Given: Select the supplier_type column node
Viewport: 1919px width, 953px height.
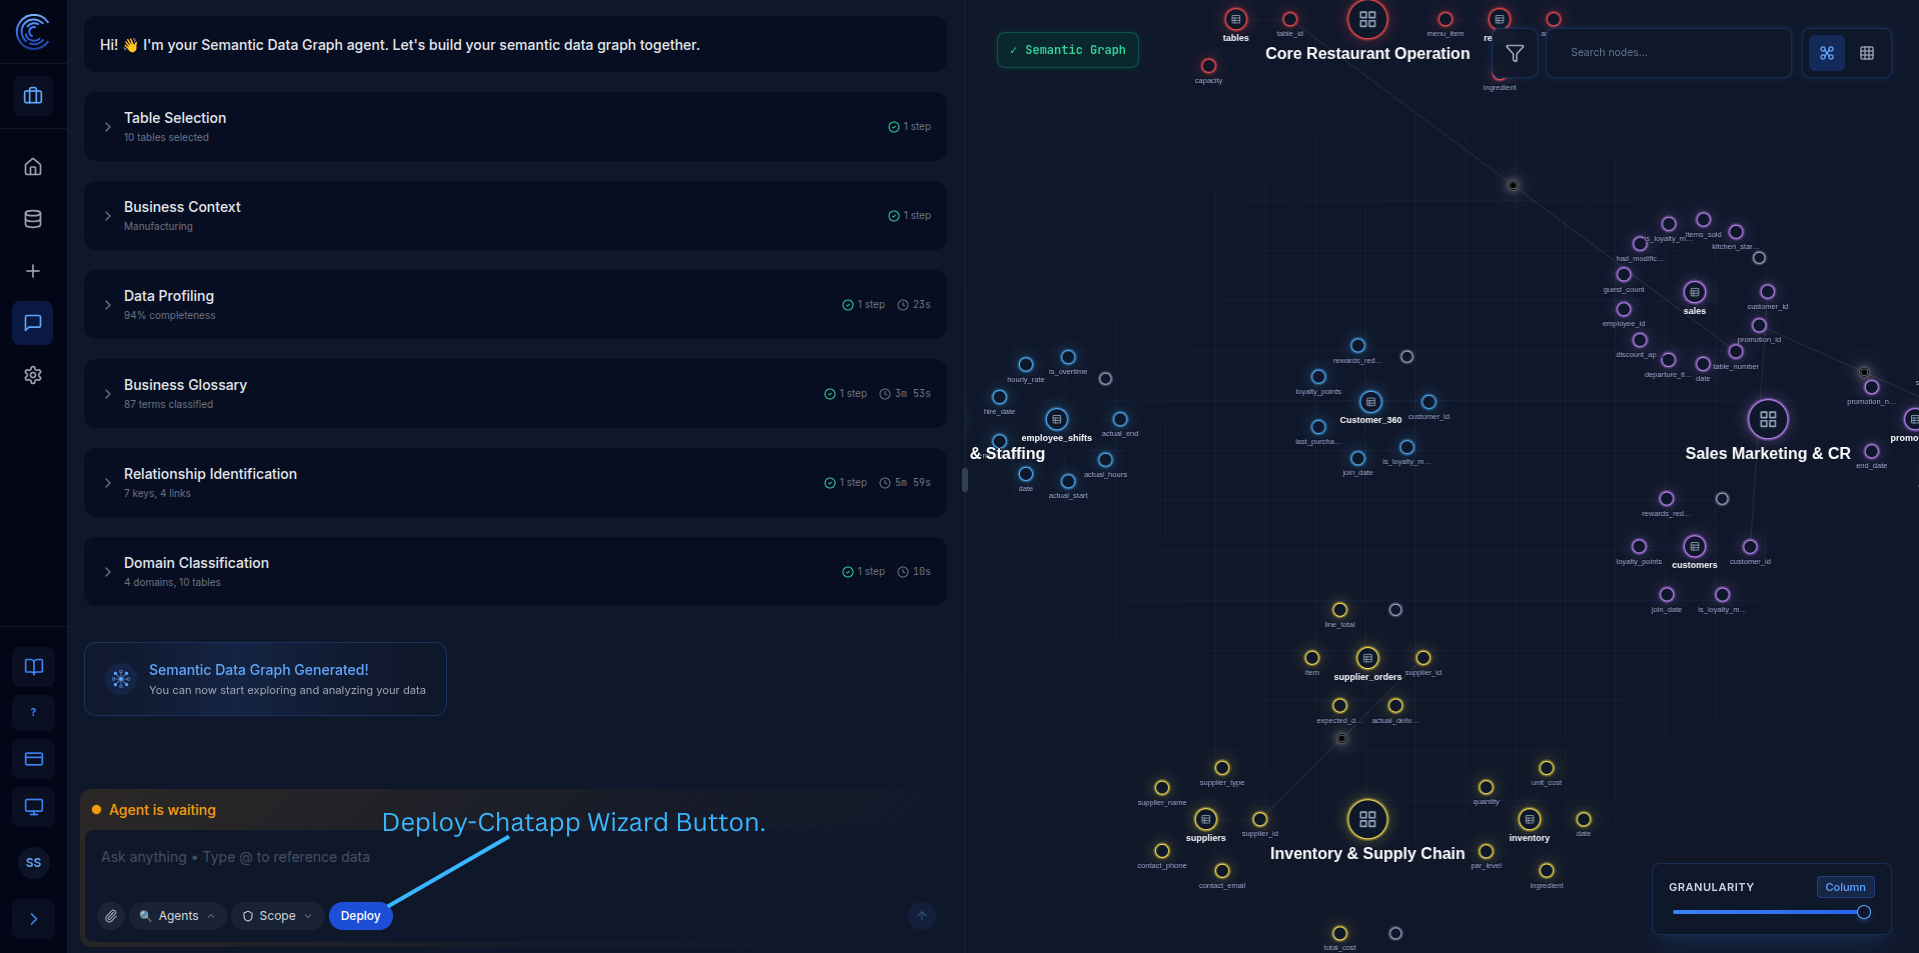Looking at the screenshot, I should pyautogui.click(x=1222, y=769).
